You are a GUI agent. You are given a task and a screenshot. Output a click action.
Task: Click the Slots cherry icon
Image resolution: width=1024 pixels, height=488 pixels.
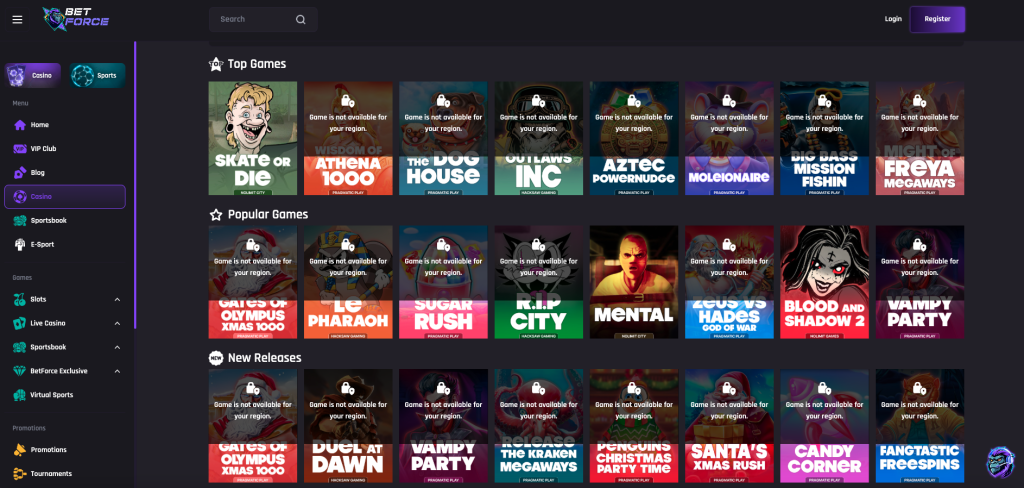click(20, 299)
